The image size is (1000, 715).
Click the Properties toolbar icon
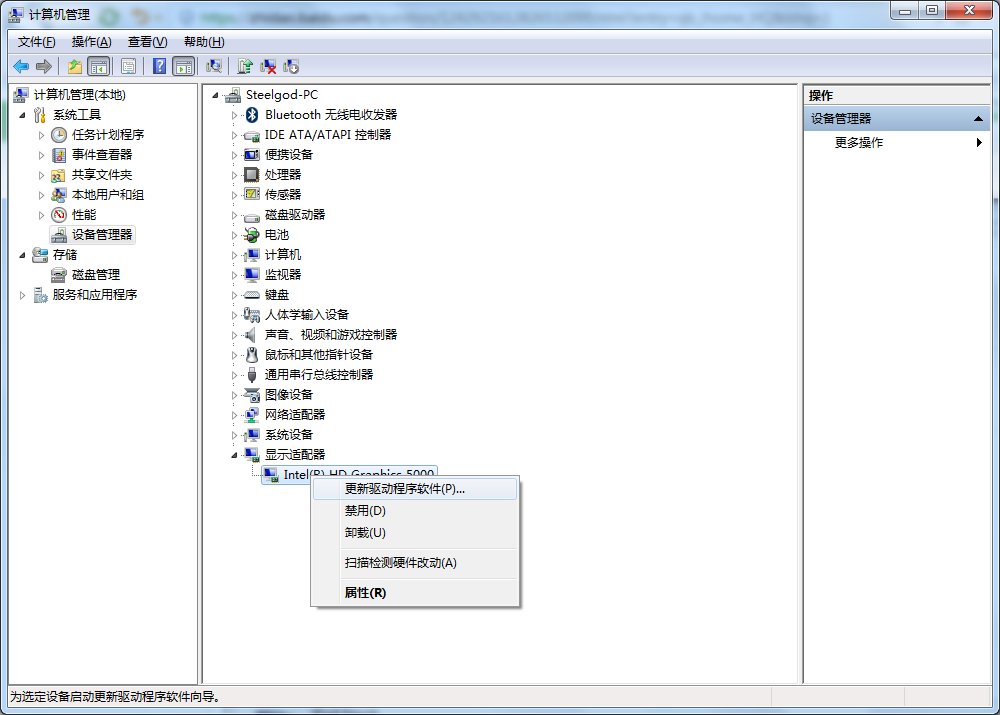pyautogui.click(x=126, y=66)
